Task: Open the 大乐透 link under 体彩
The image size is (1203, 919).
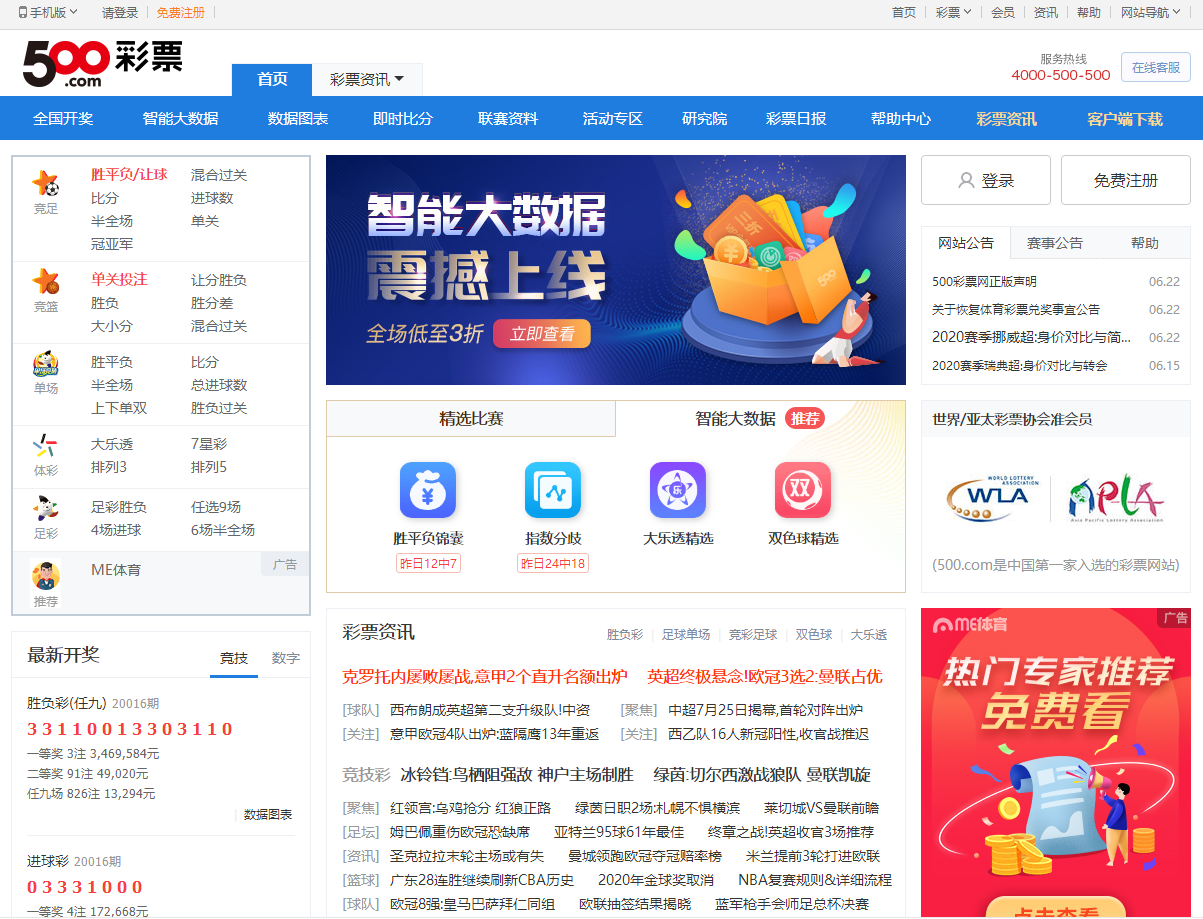Action: 112,444
